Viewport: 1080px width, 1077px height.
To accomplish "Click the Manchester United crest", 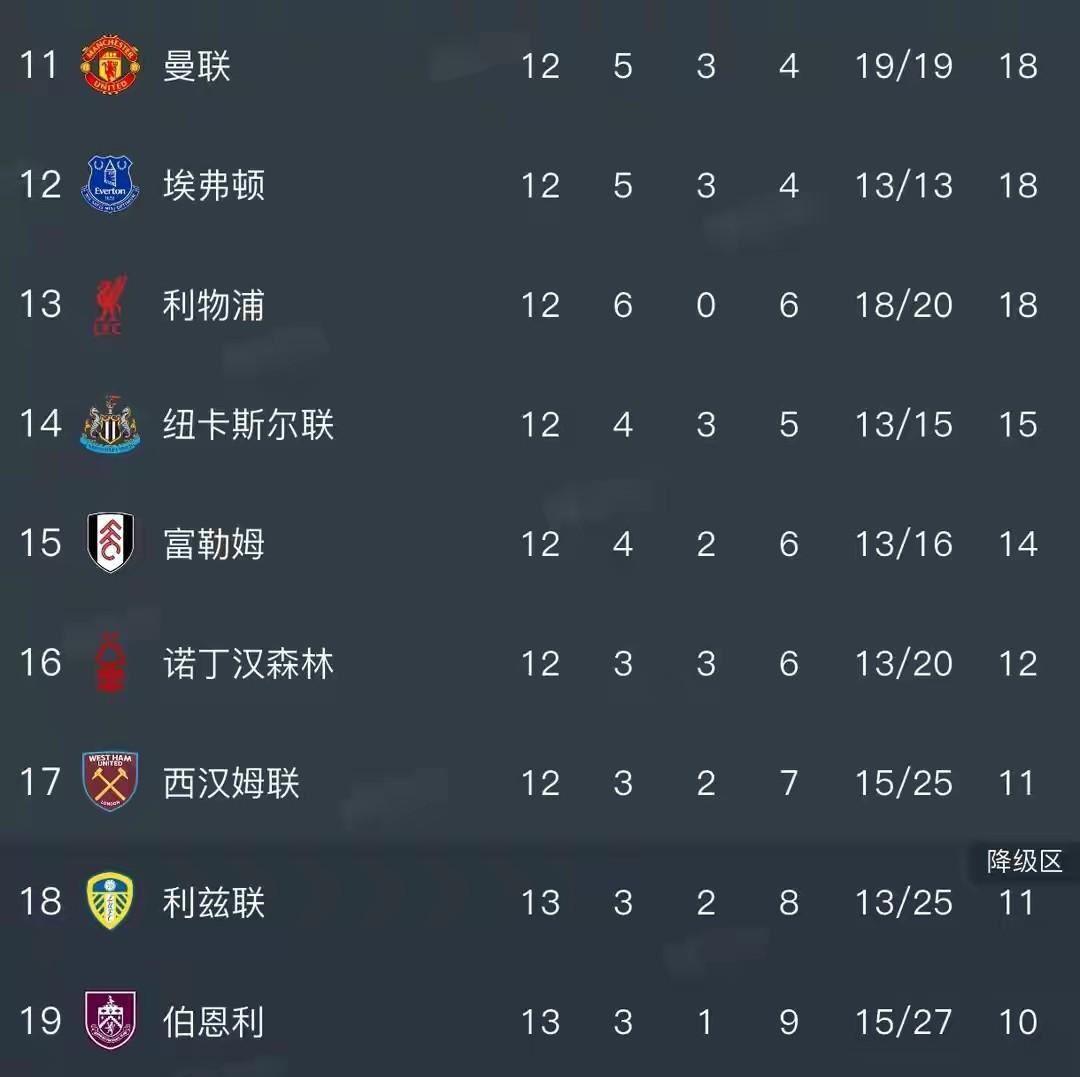I will (x=110, y=66).
